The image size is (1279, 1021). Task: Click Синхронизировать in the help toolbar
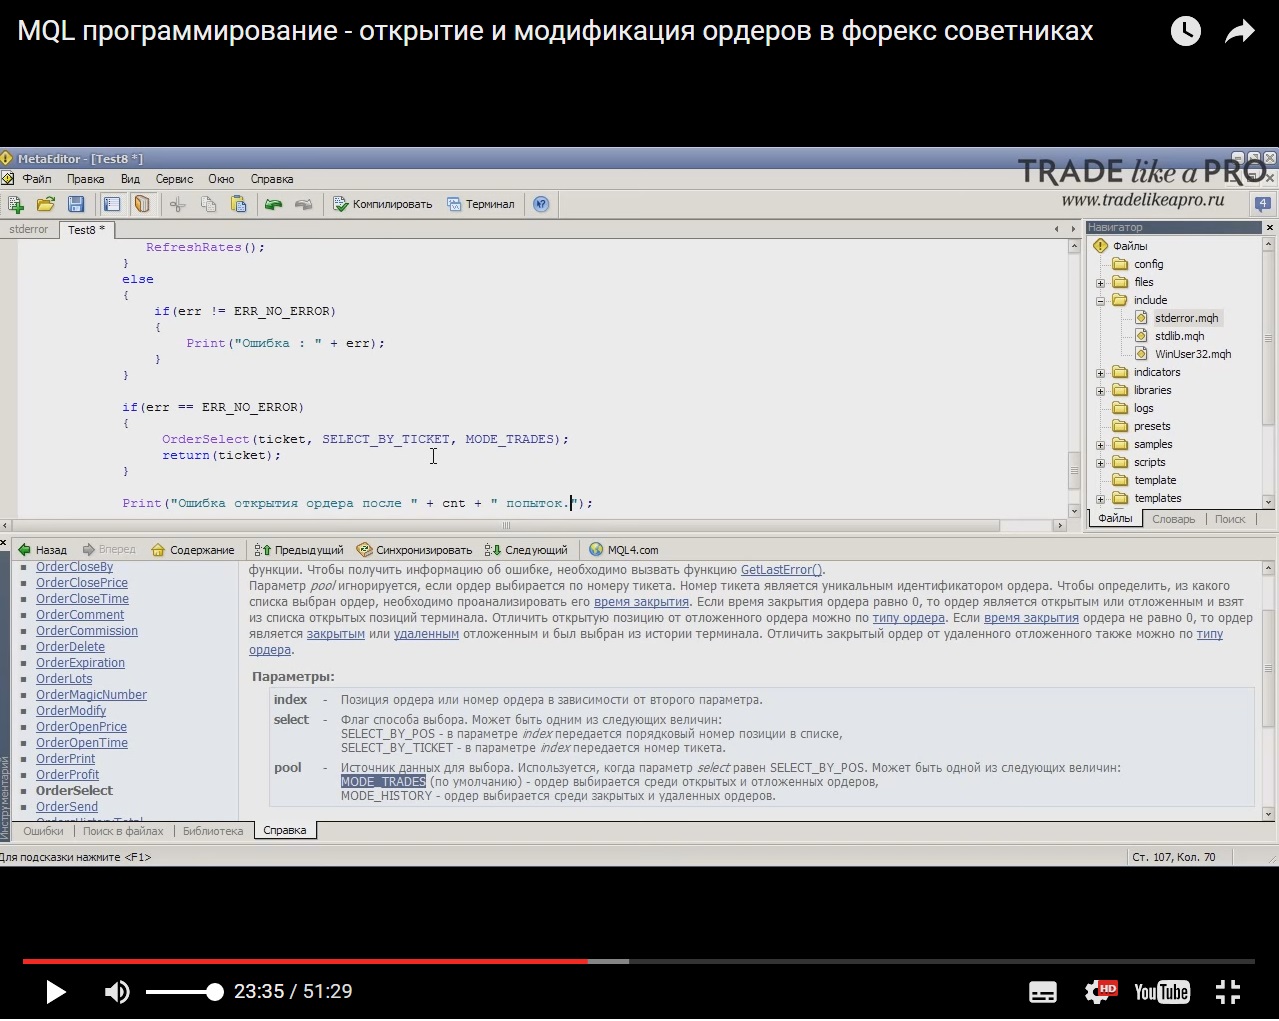414,550
